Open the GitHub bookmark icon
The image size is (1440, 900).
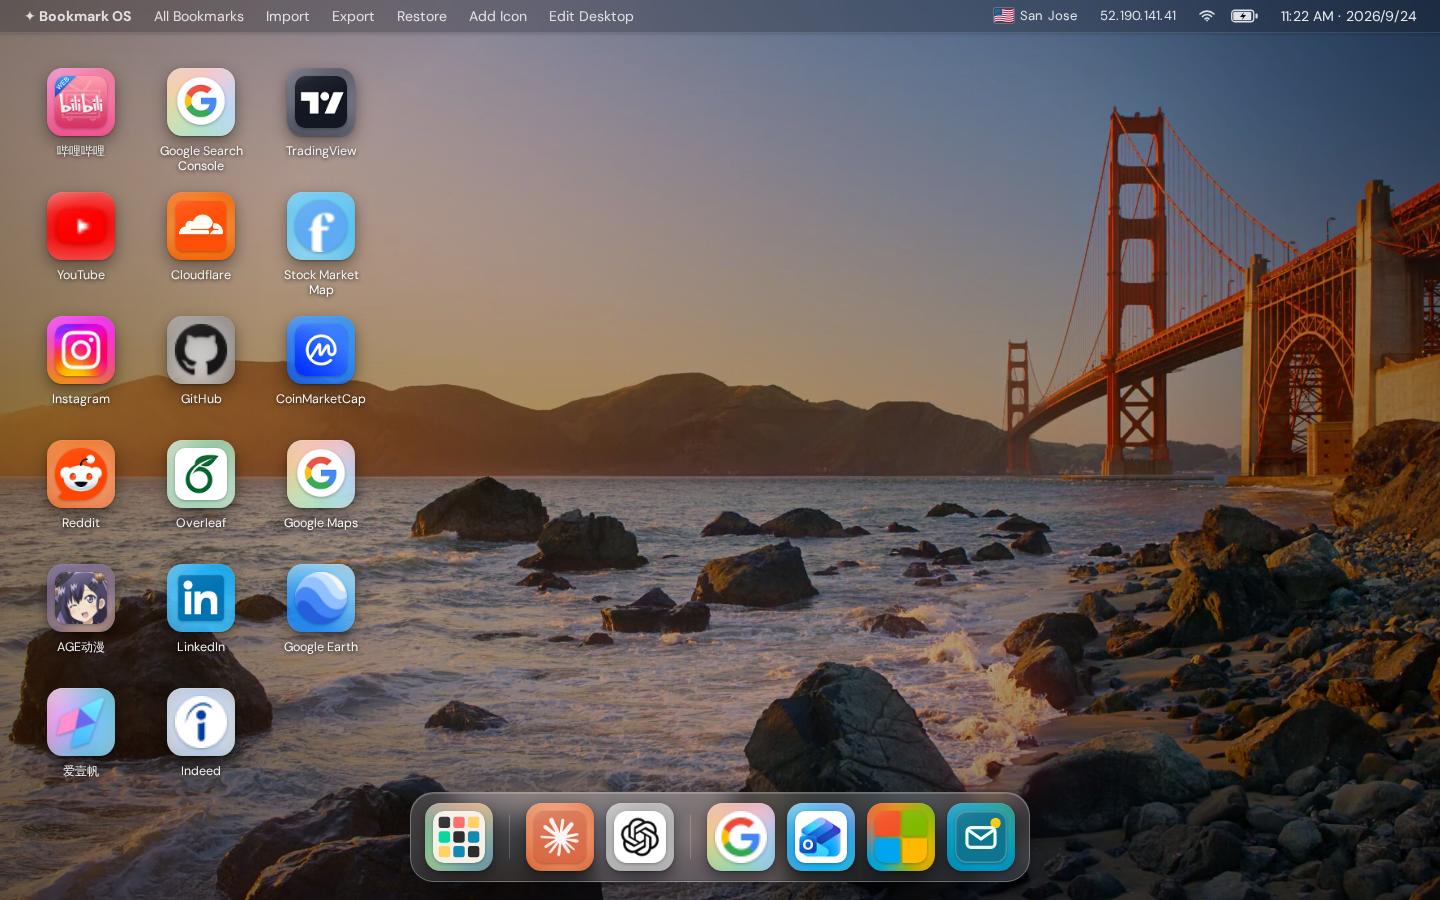point(201,350)
